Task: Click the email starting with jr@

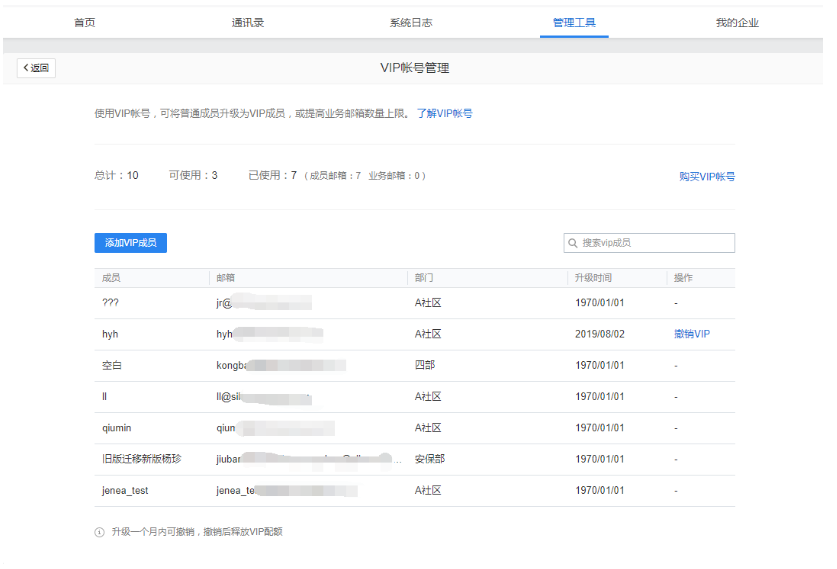Action: 264,303
